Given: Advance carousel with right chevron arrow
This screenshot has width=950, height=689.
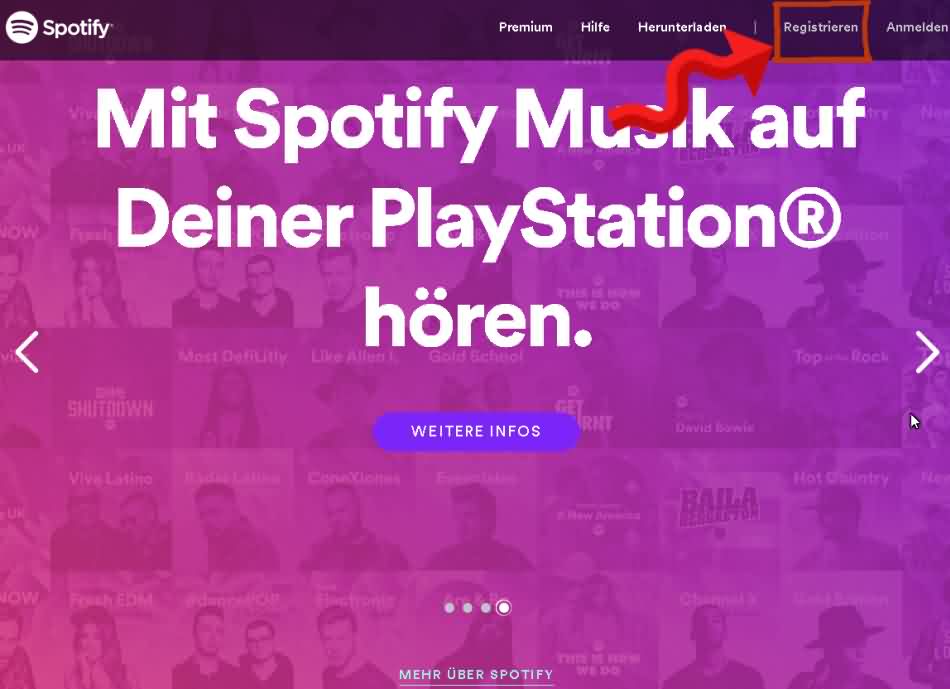Looking at the screenshot, I should coord(927,352).
